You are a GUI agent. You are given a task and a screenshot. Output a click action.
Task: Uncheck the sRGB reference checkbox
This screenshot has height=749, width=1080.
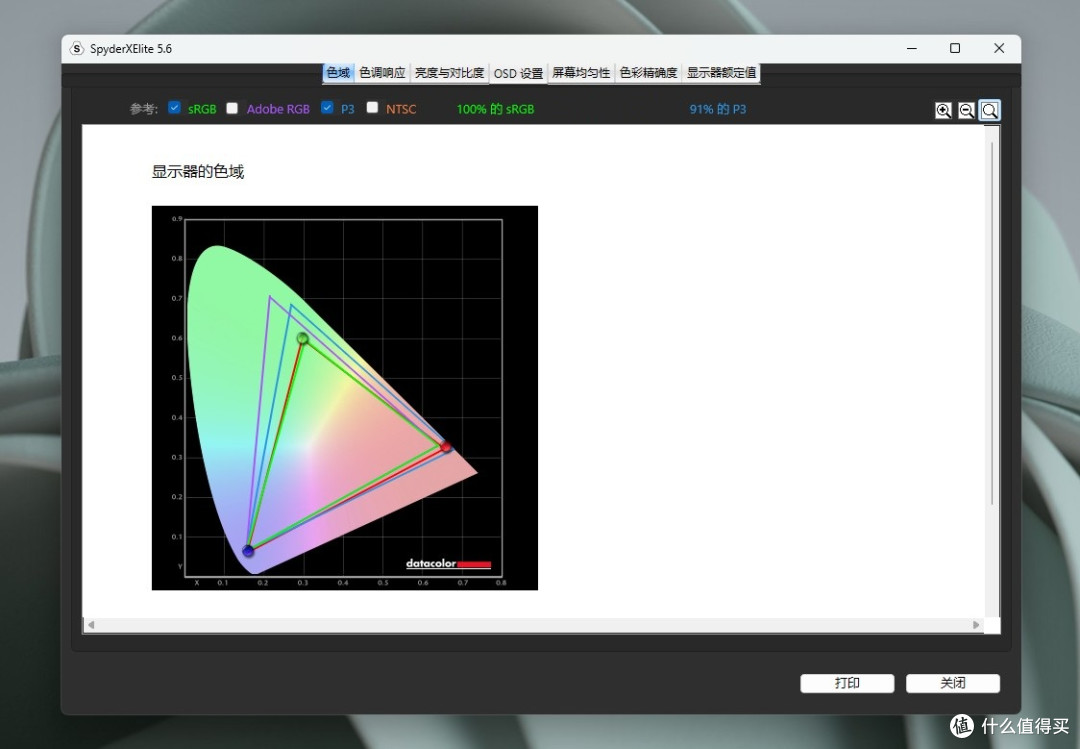click(174, 107)
